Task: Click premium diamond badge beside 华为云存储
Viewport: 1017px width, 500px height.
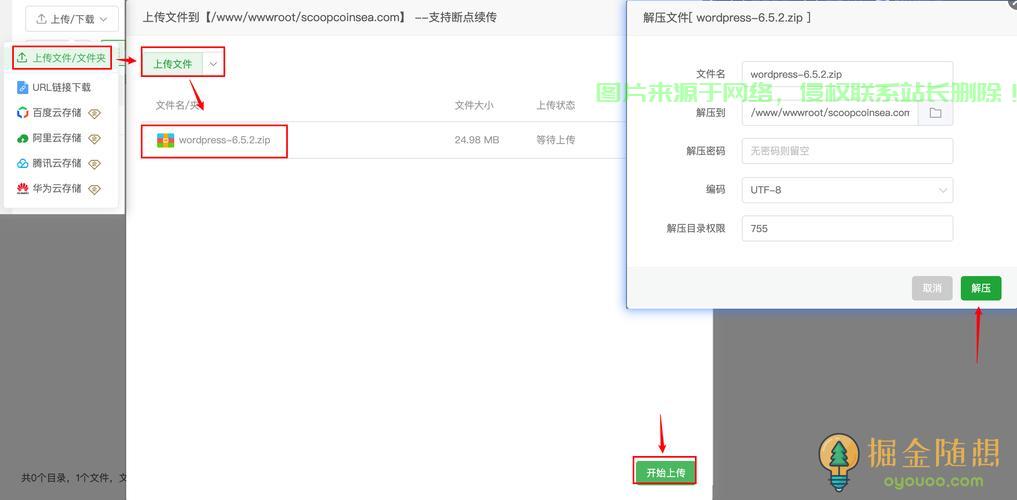Action: click(95, 189)
